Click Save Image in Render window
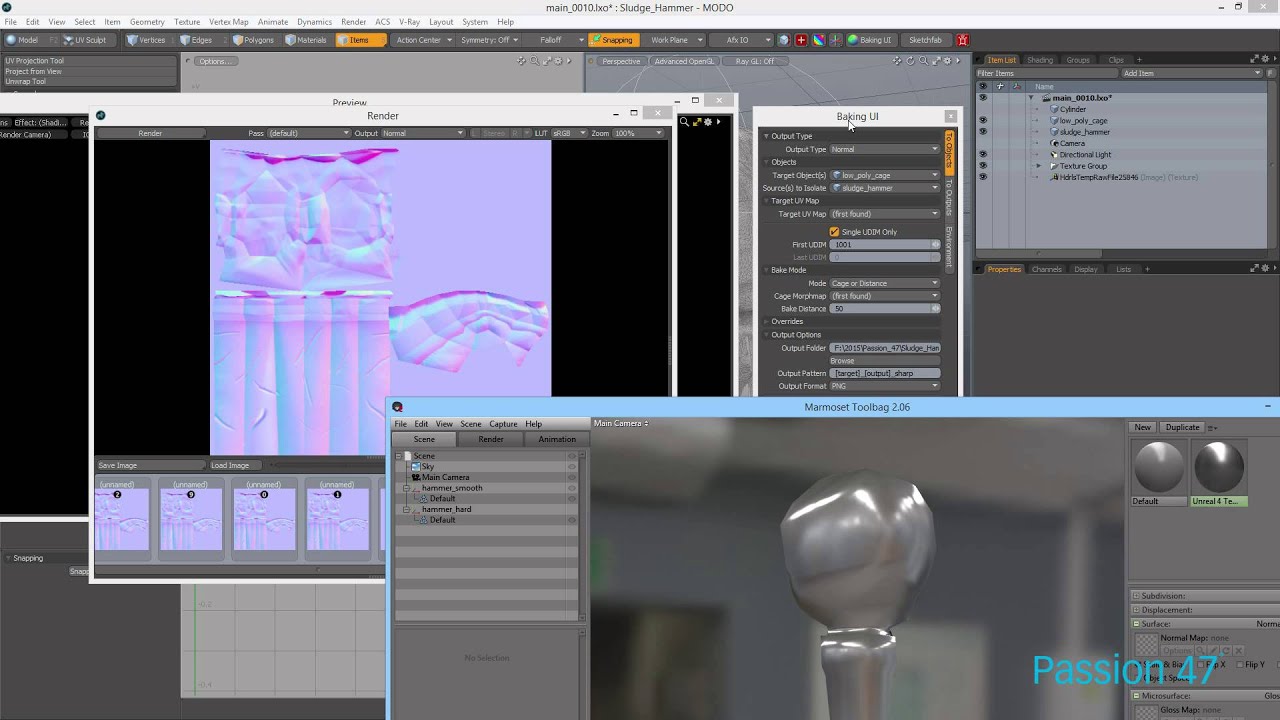The image size is (1280, 720). point(150,465)
